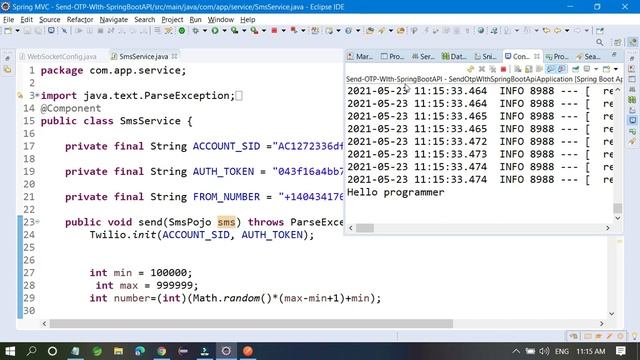Click the red Stop toolbar icon
This screenshot has height=360, width=640.
pos(274,31)
